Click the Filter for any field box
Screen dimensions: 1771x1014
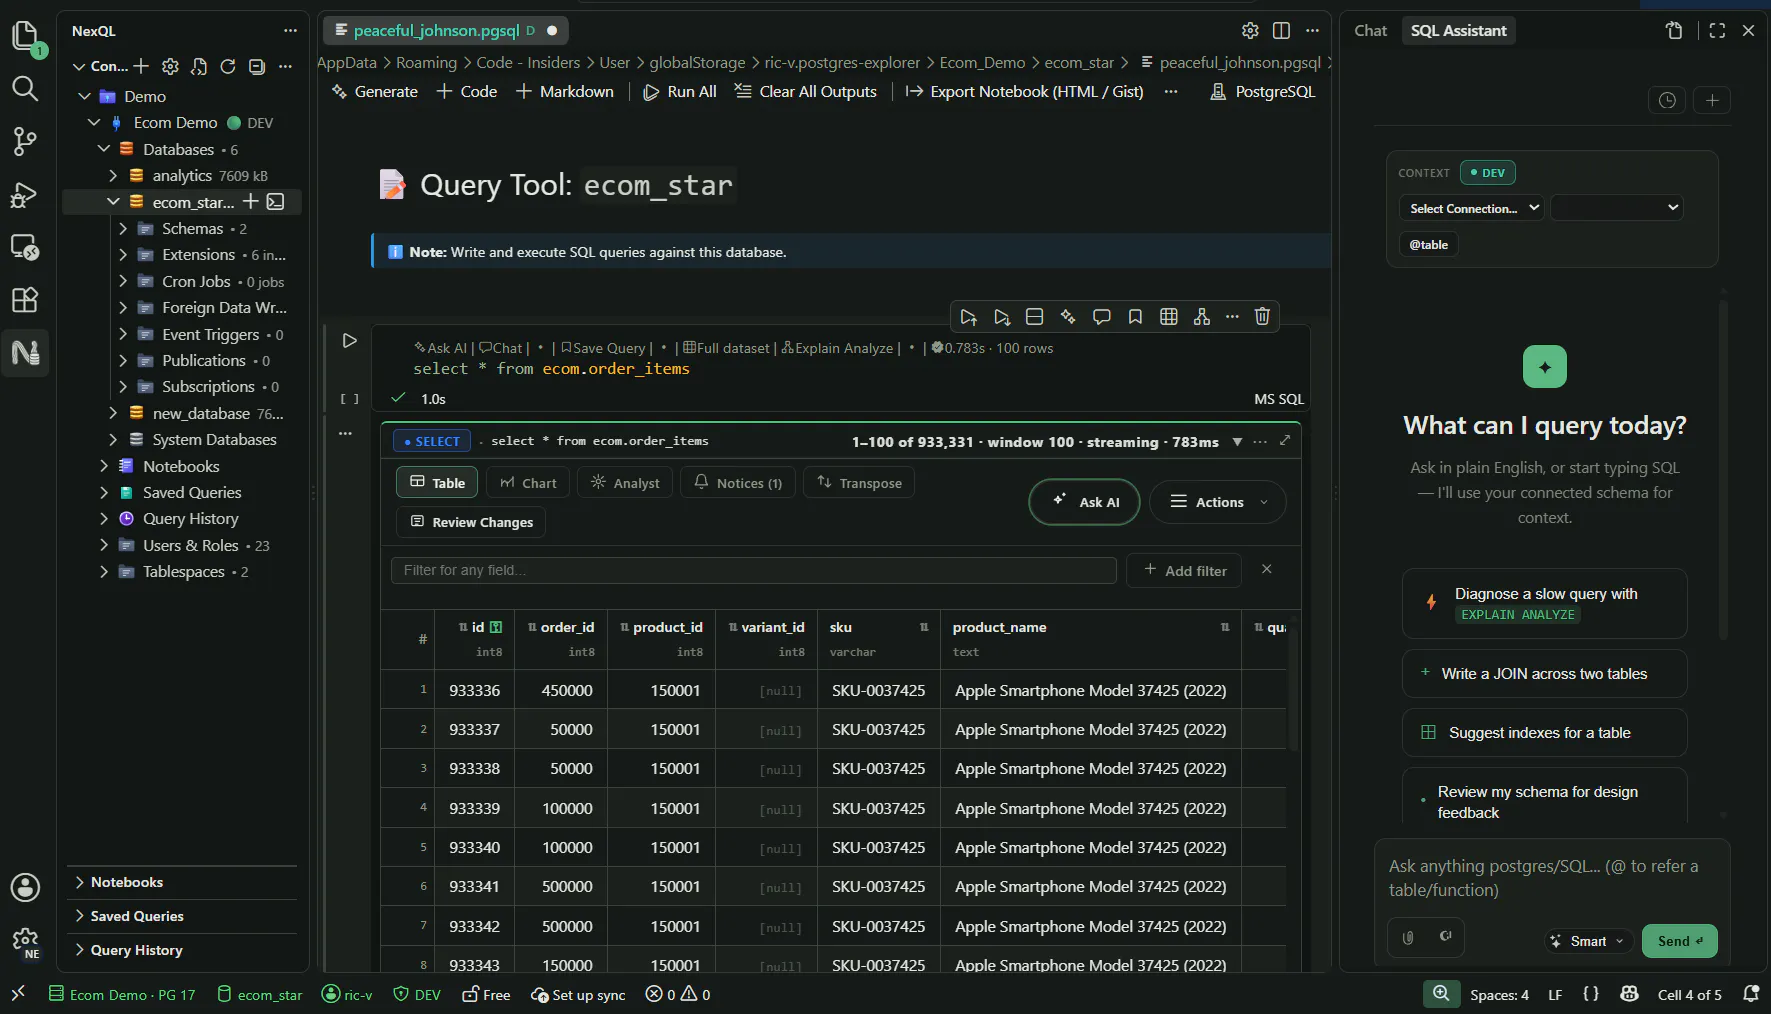point(754,570)
